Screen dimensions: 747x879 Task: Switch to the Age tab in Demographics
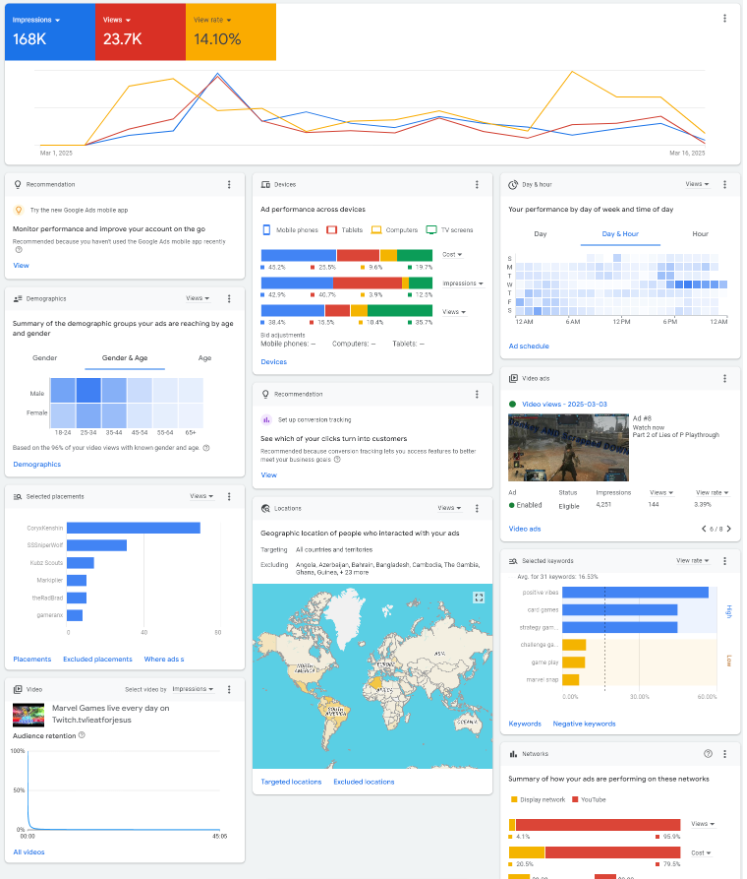tap(204, 358)
